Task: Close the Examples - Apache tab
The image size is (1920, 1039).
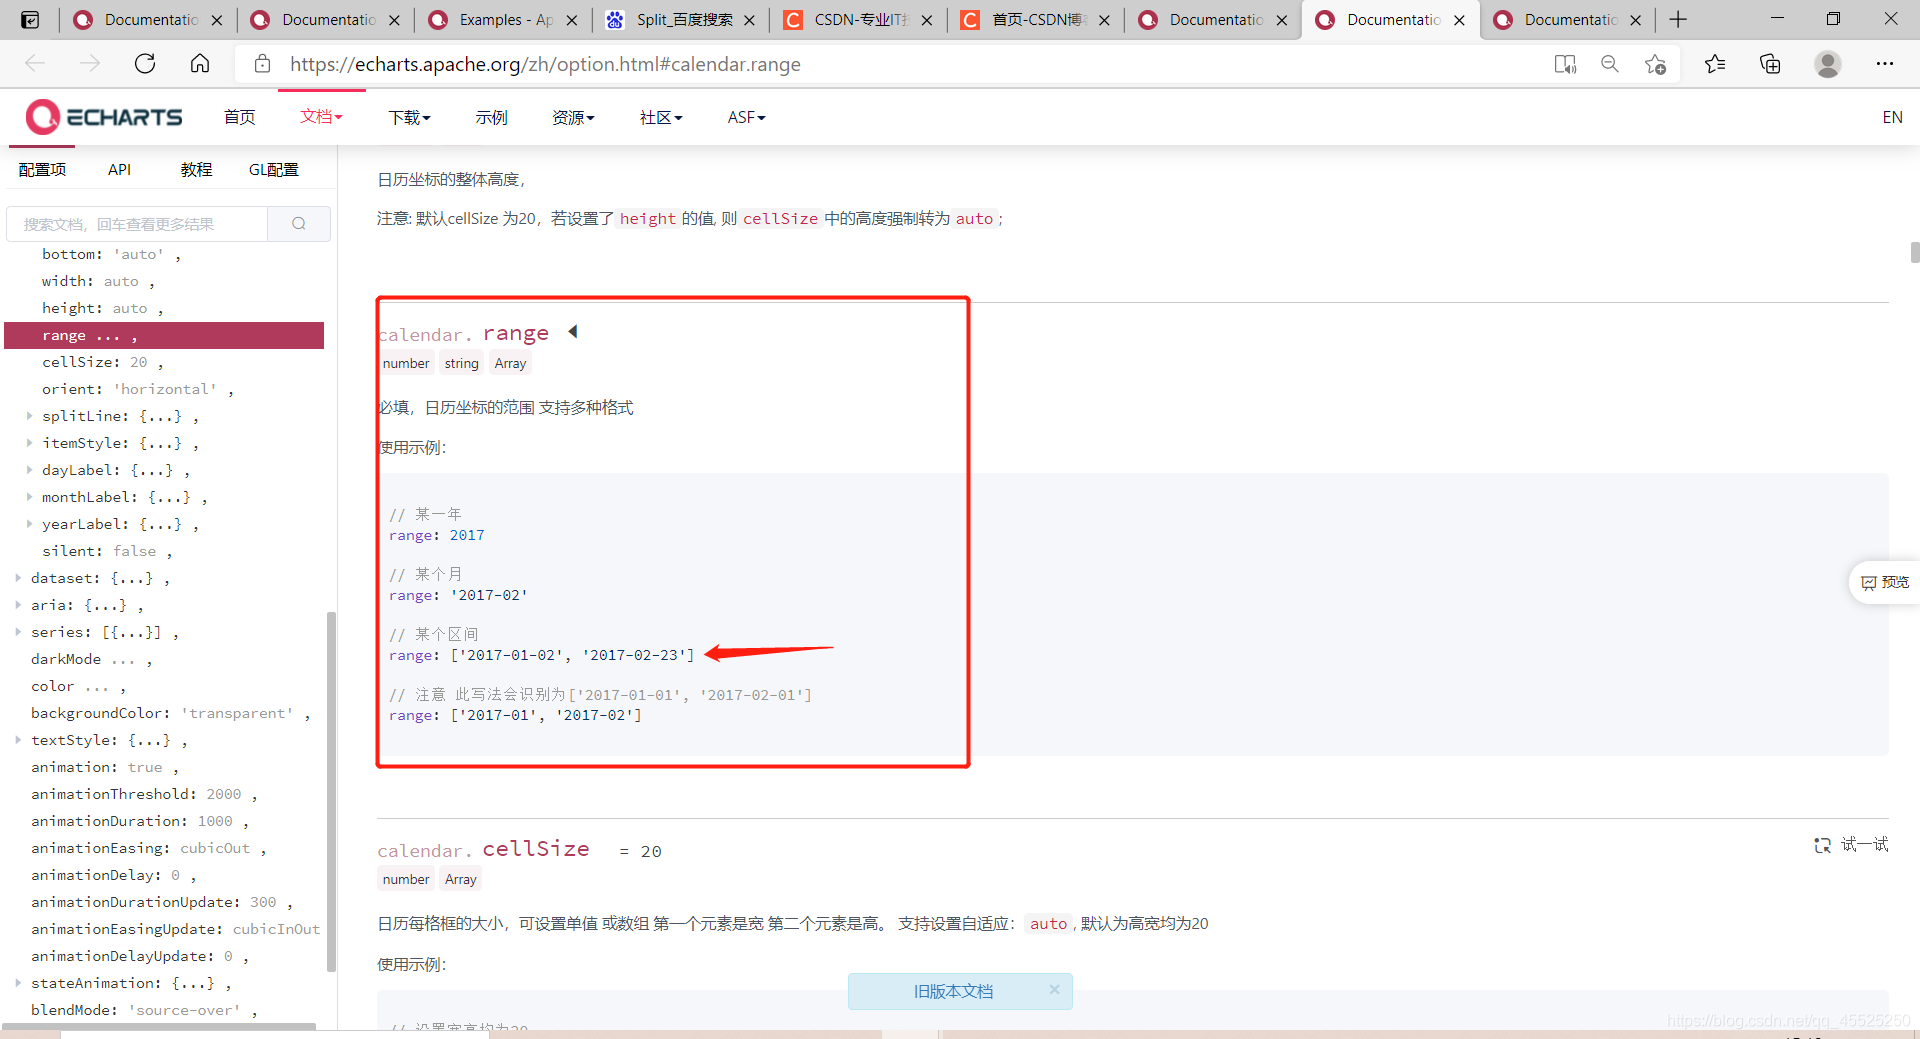Action: tap(572, 20)
